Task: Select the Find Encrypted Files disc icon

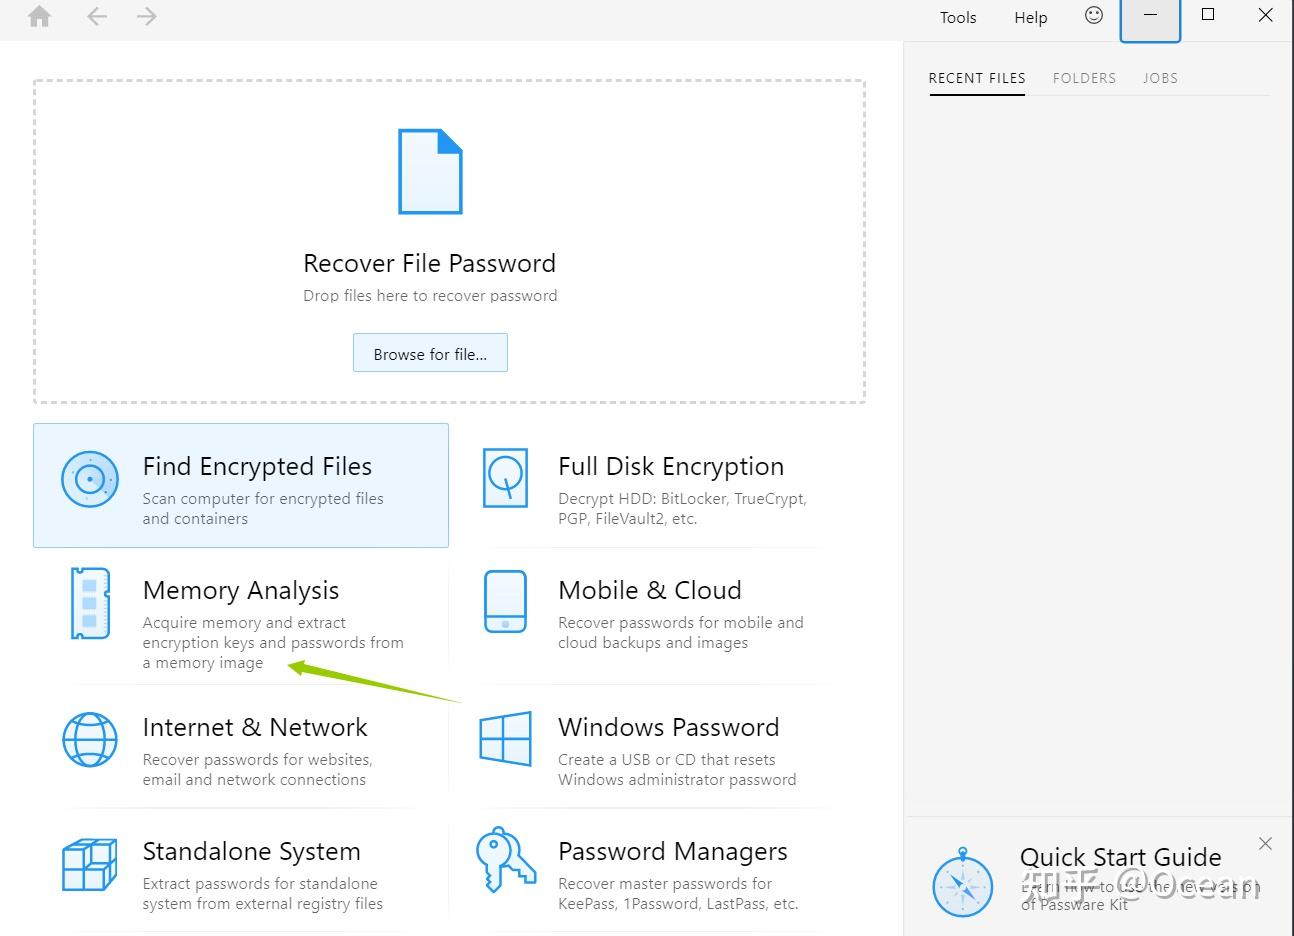Action: [90, 479]
